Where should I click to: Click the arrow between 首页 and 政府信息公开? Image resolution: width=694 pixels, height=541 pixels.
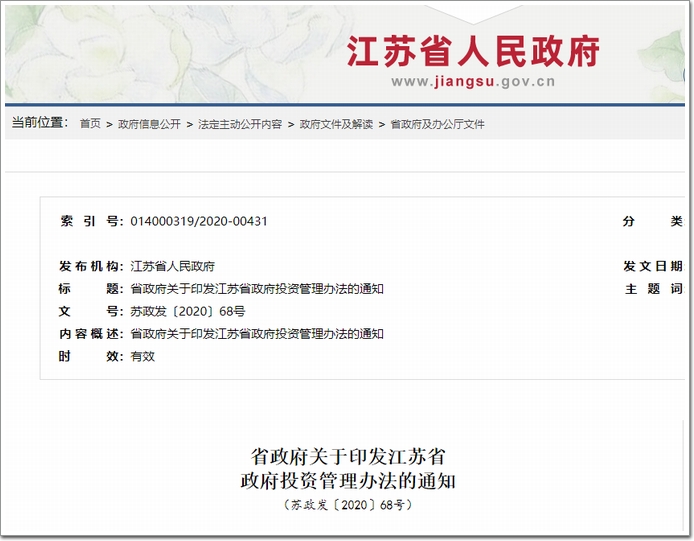point(109,124)
